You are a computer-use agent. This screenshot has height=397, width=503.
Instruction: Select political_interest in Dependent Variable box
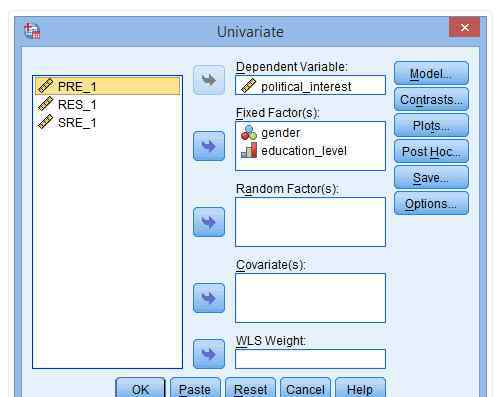tap(310, 85)
